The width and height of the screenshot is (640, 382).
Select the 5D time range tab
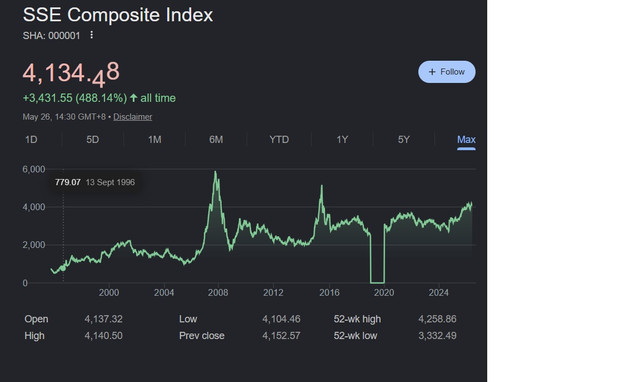pyautogui.click(x=93, y=140)
